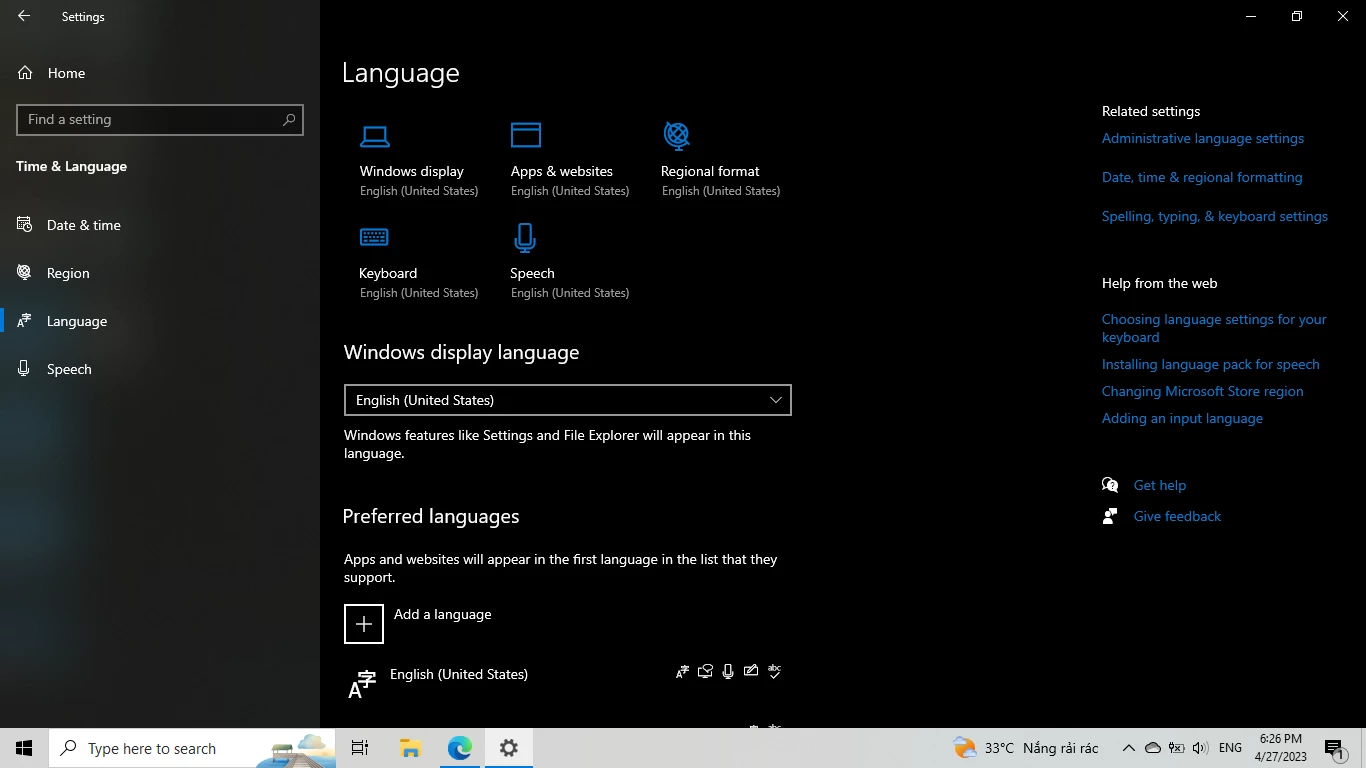This screenshot has width=1366, height=768.
Task: Click the ENG input language indicator
Action: click(1230, 748)
